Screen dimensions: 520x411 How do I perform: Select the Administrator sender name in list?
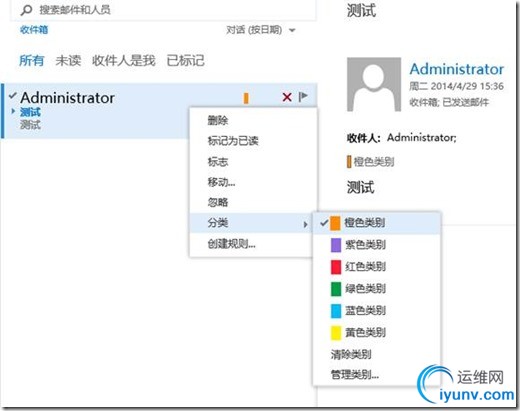point(68,98)
